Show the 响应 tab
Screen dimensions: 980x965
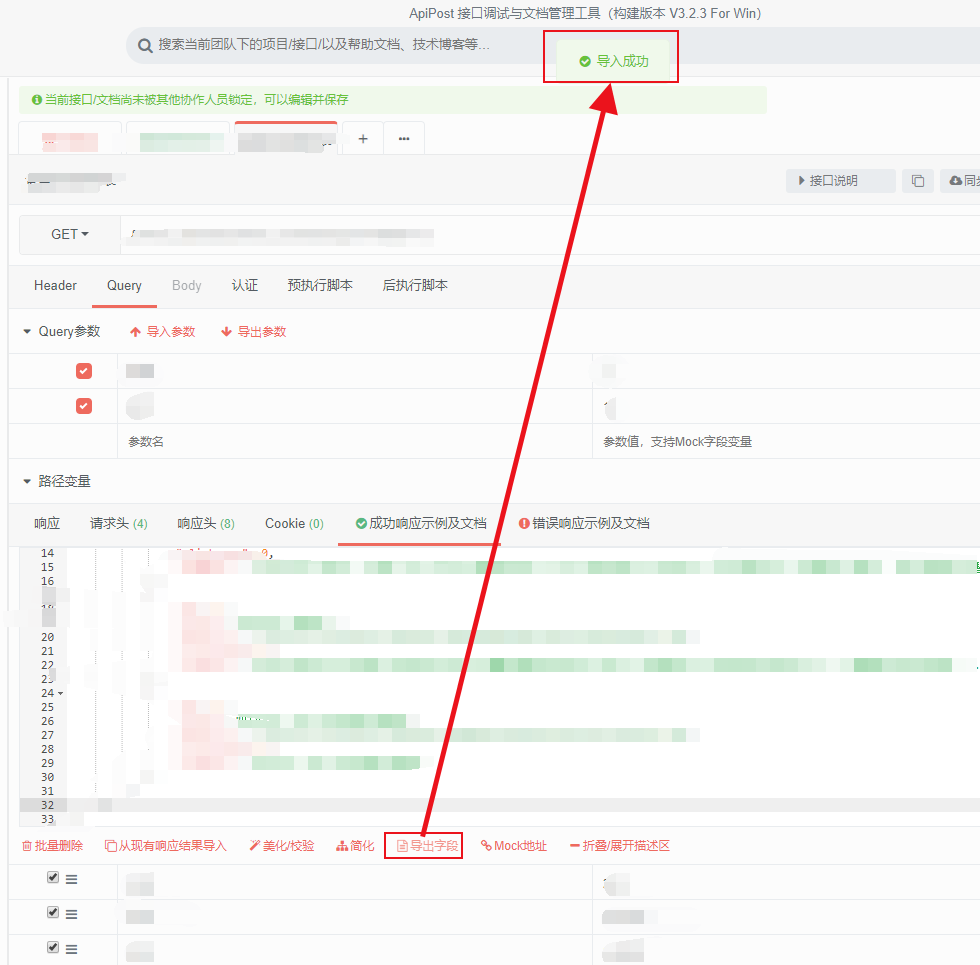[x=47, y=524]
